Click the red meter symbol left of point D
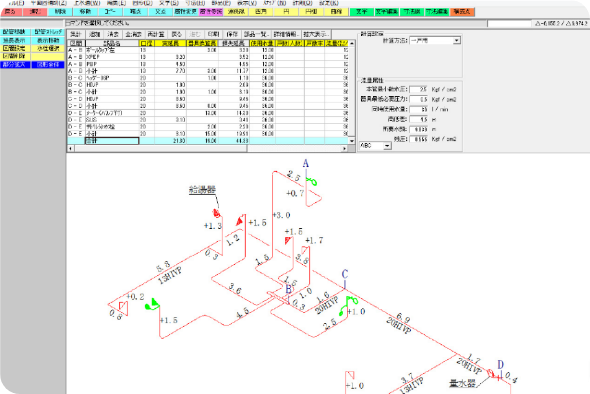Viewport: 590px width, 394px height. 491,374
